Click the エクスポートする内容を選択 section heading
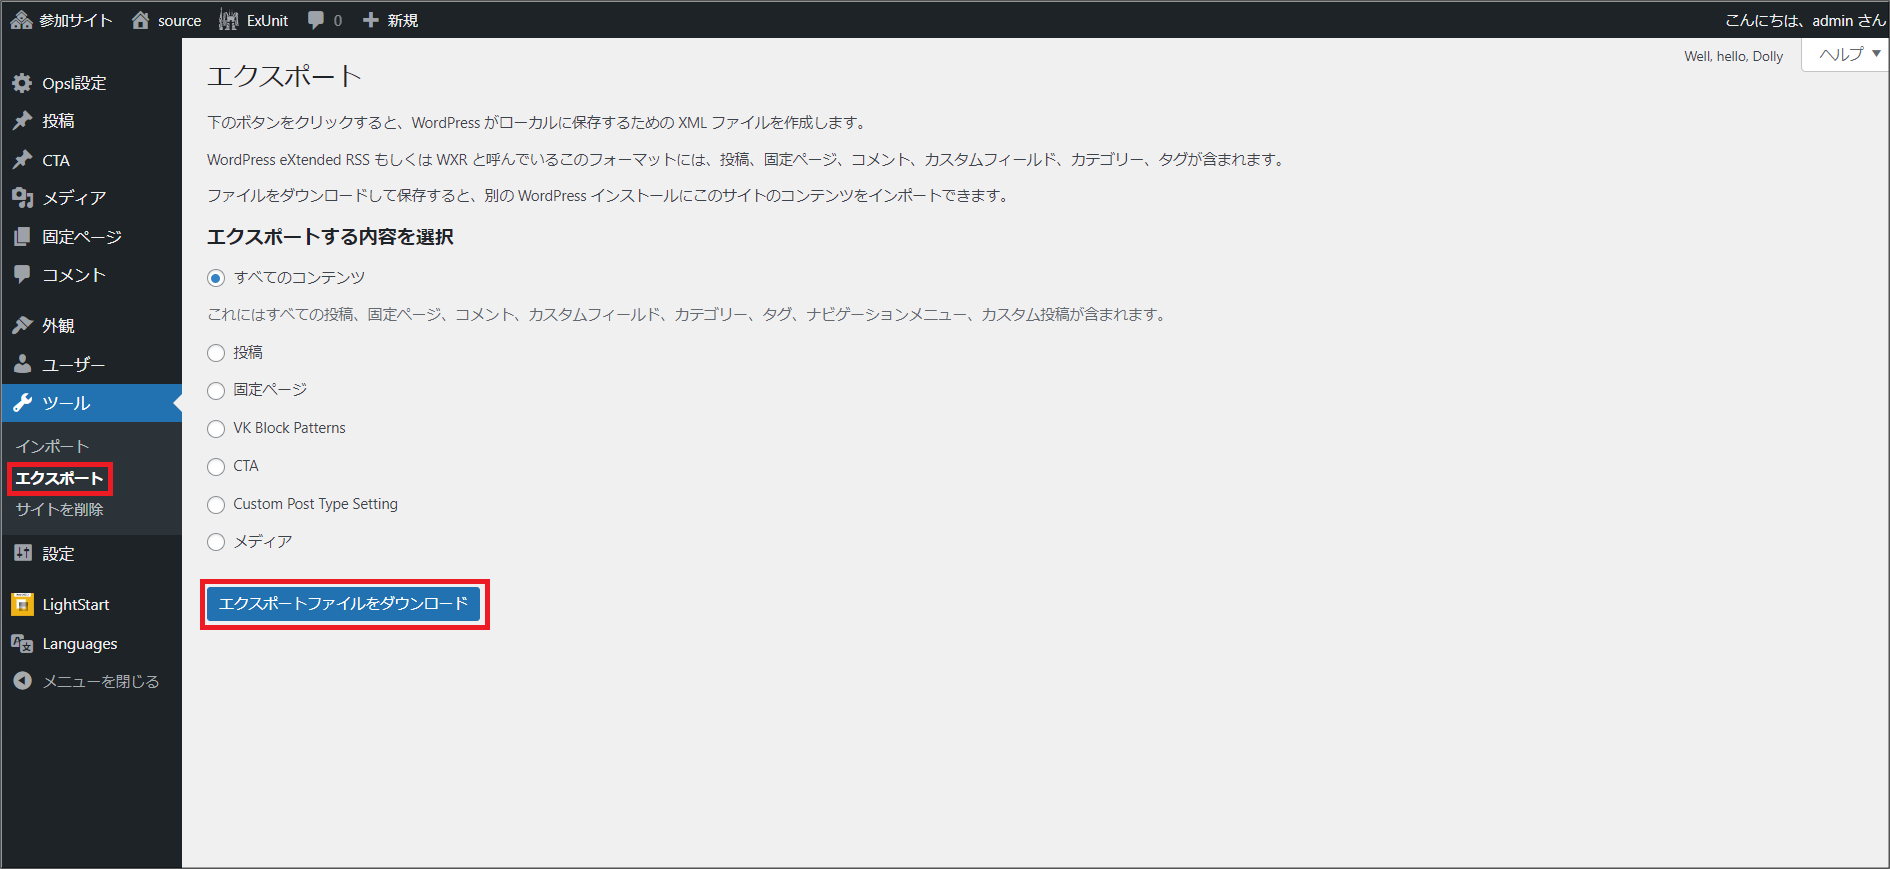 tap(330, 237)
